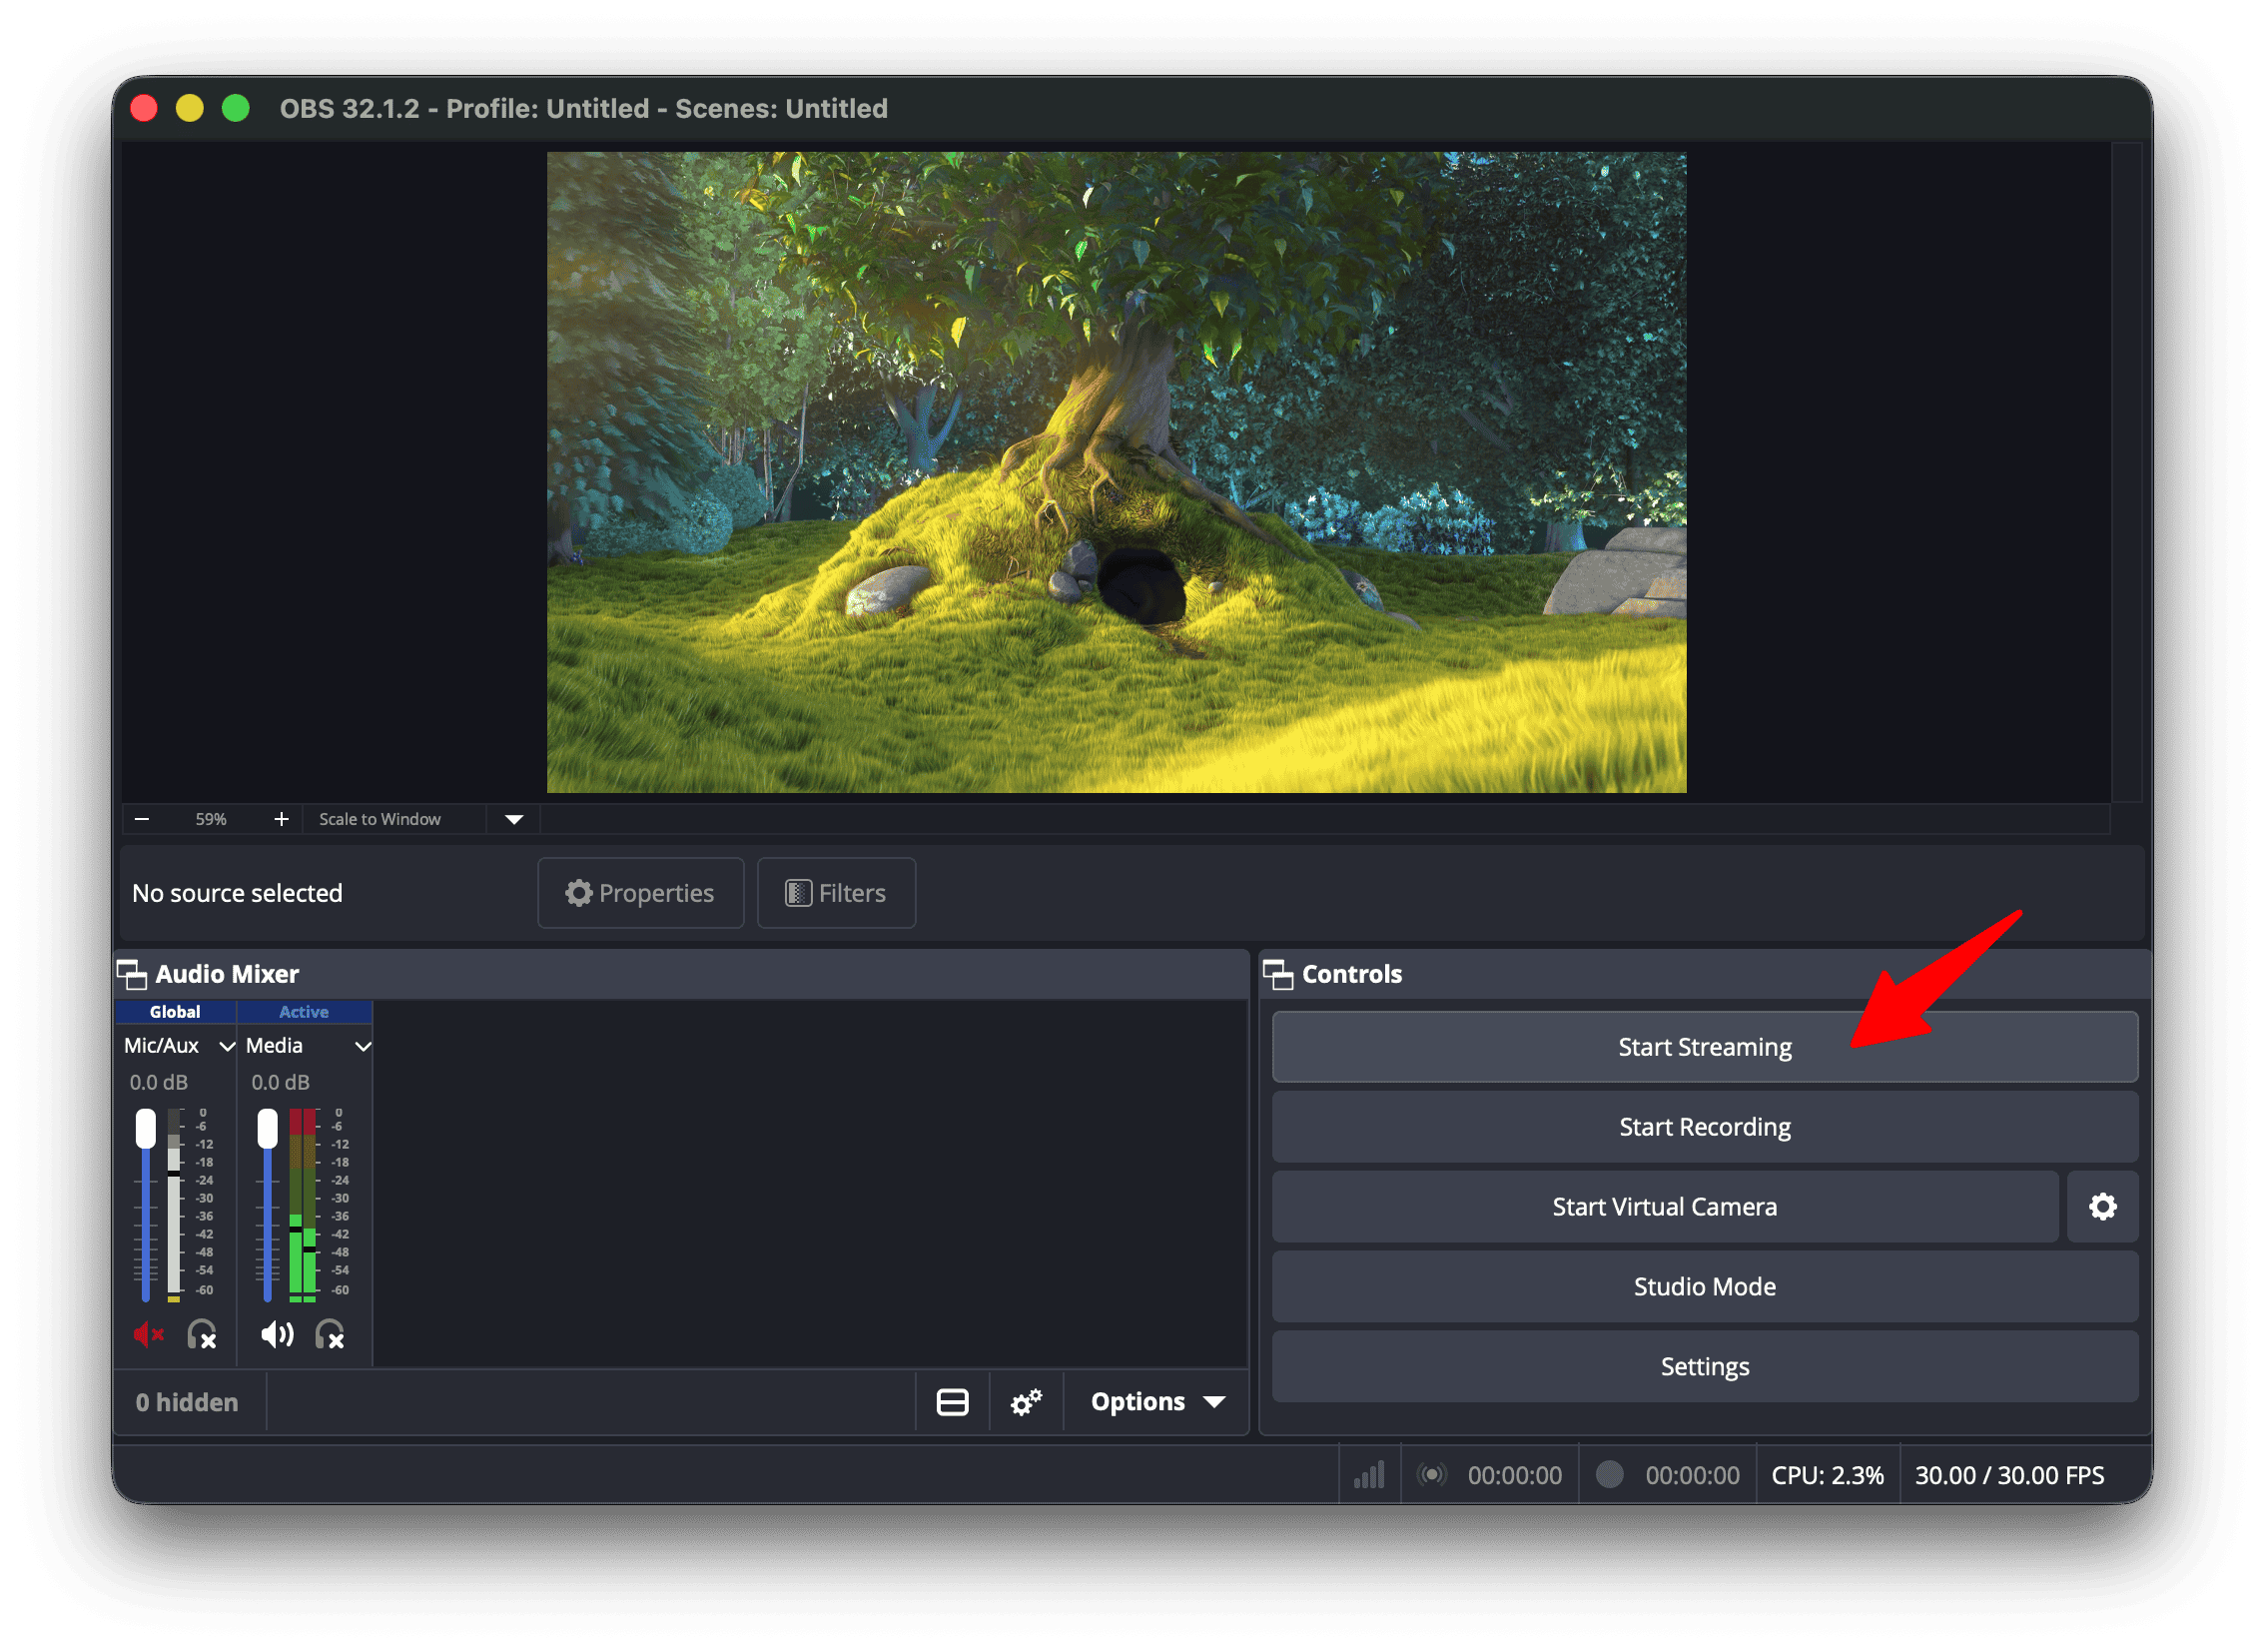Click the network signal status icon
The image size is (2265, 1652).
pos(1369,1475)
